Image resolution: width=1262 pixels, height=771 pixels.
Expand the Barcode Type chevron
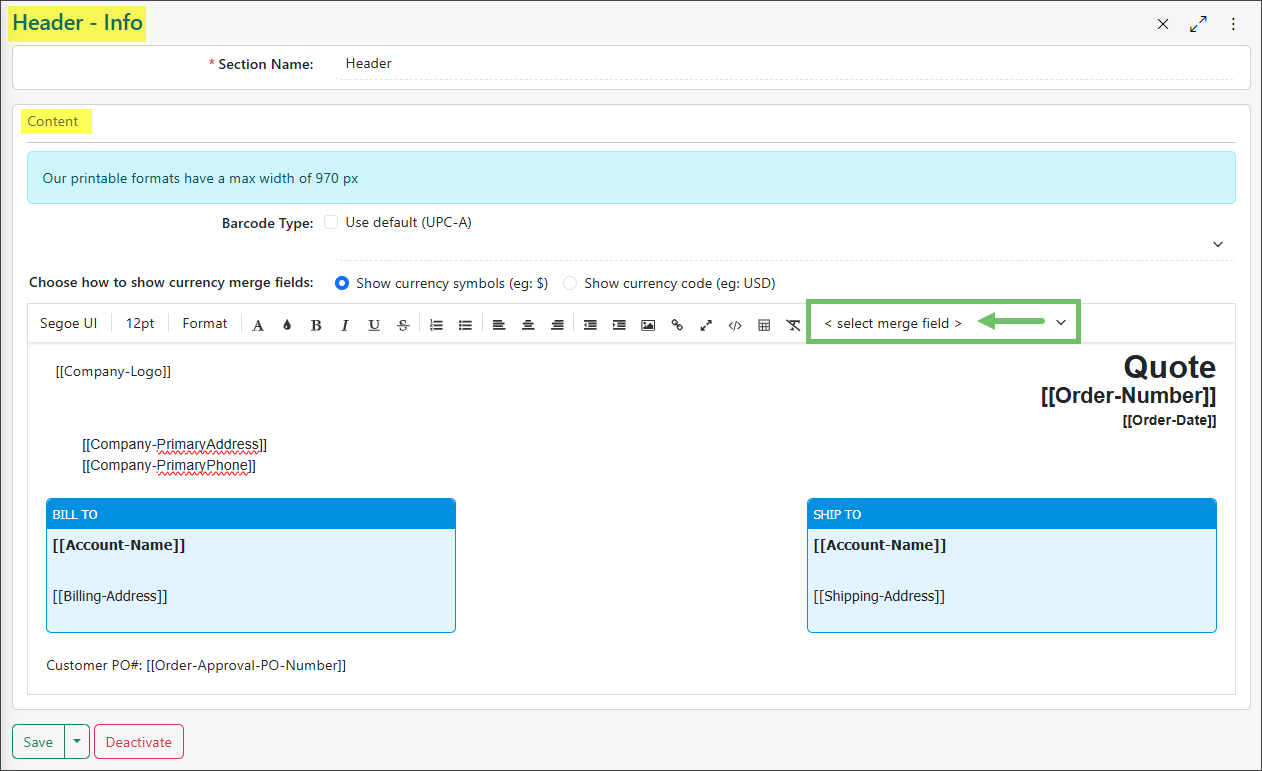(1218, 244)
